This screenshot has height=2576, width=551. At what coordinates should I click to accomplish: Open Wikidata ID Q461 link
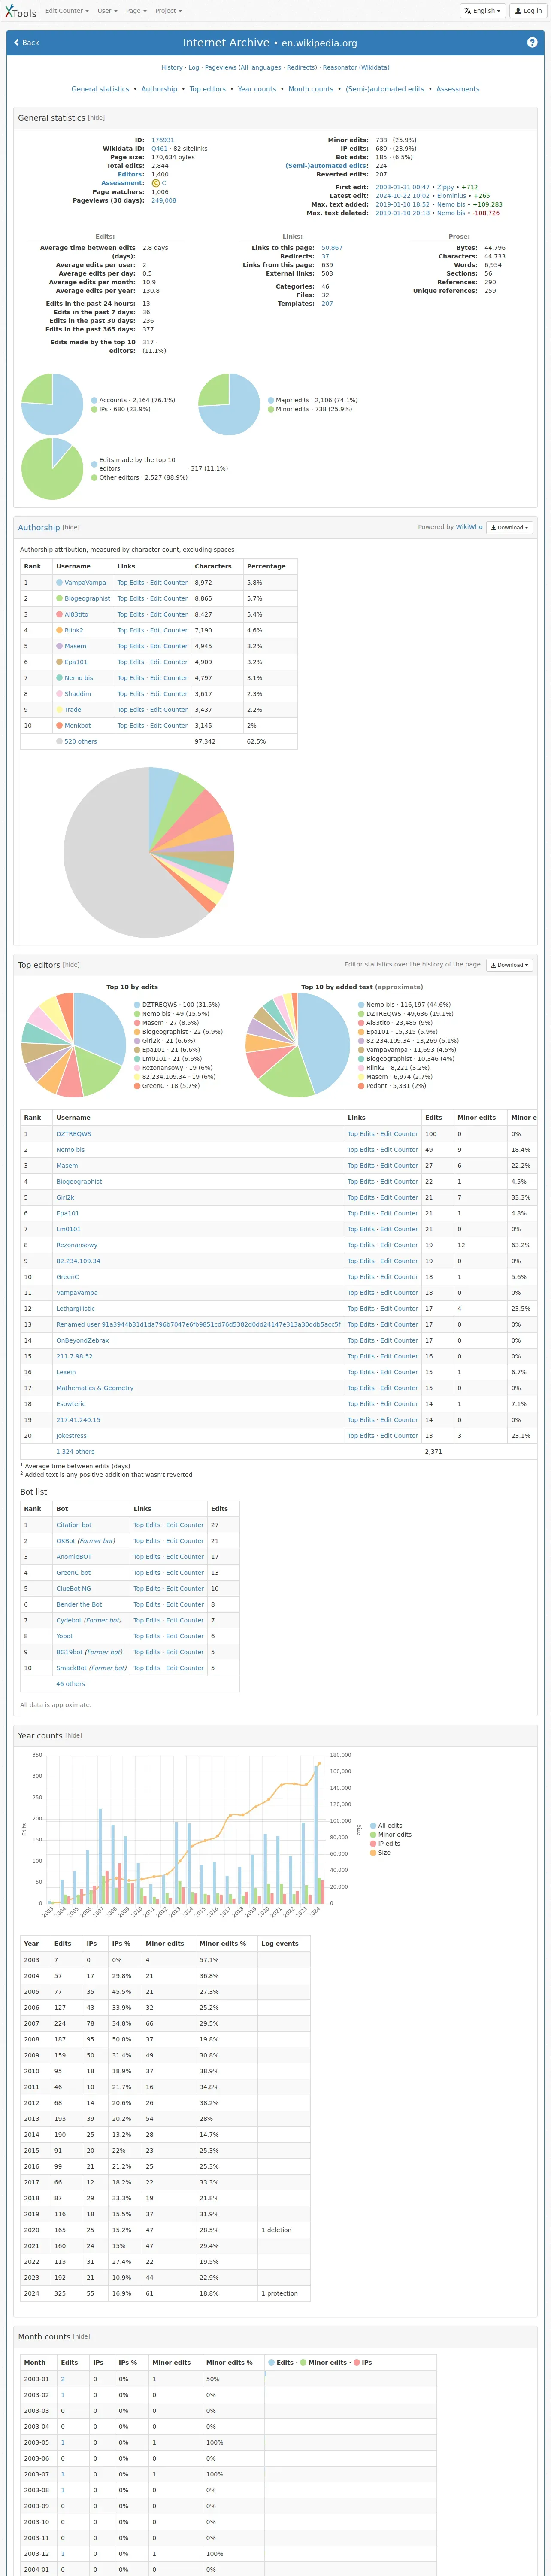click(160, 149)
